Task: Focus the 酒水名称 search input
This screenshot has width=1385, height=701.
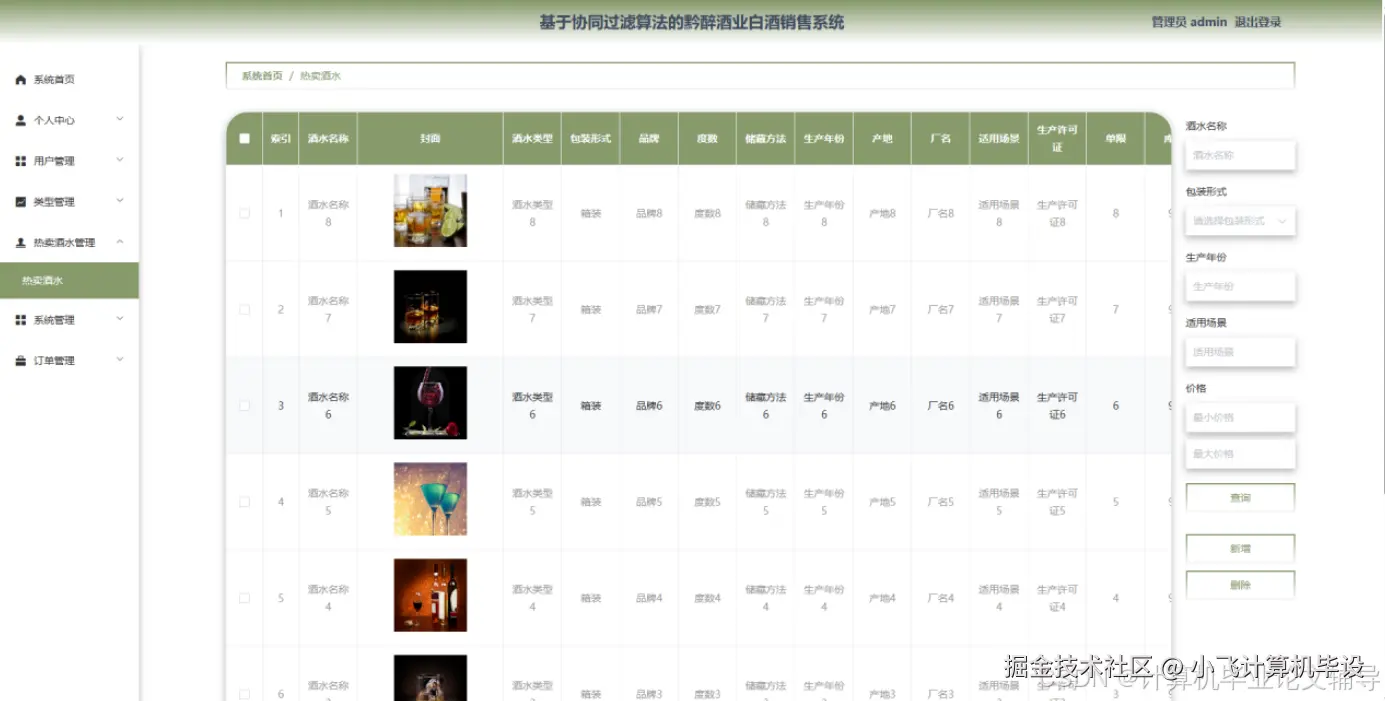Action: 1240,155
